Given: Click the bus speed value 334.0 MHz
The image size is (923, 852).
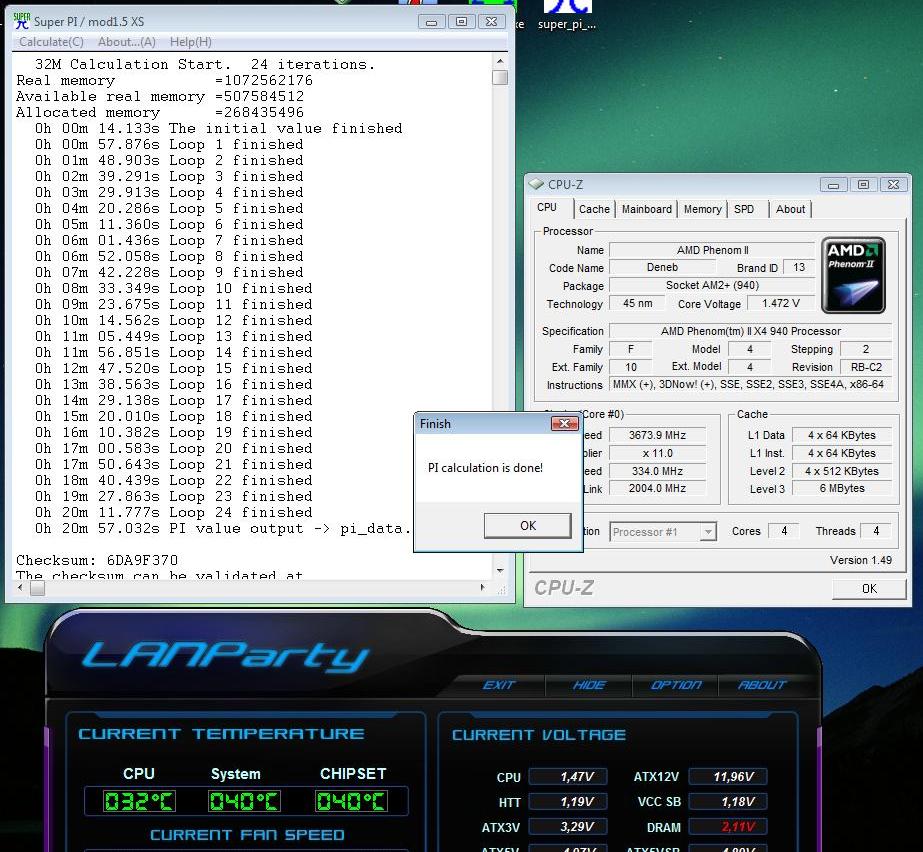Looking at the screenshot, I should point(657,471).
